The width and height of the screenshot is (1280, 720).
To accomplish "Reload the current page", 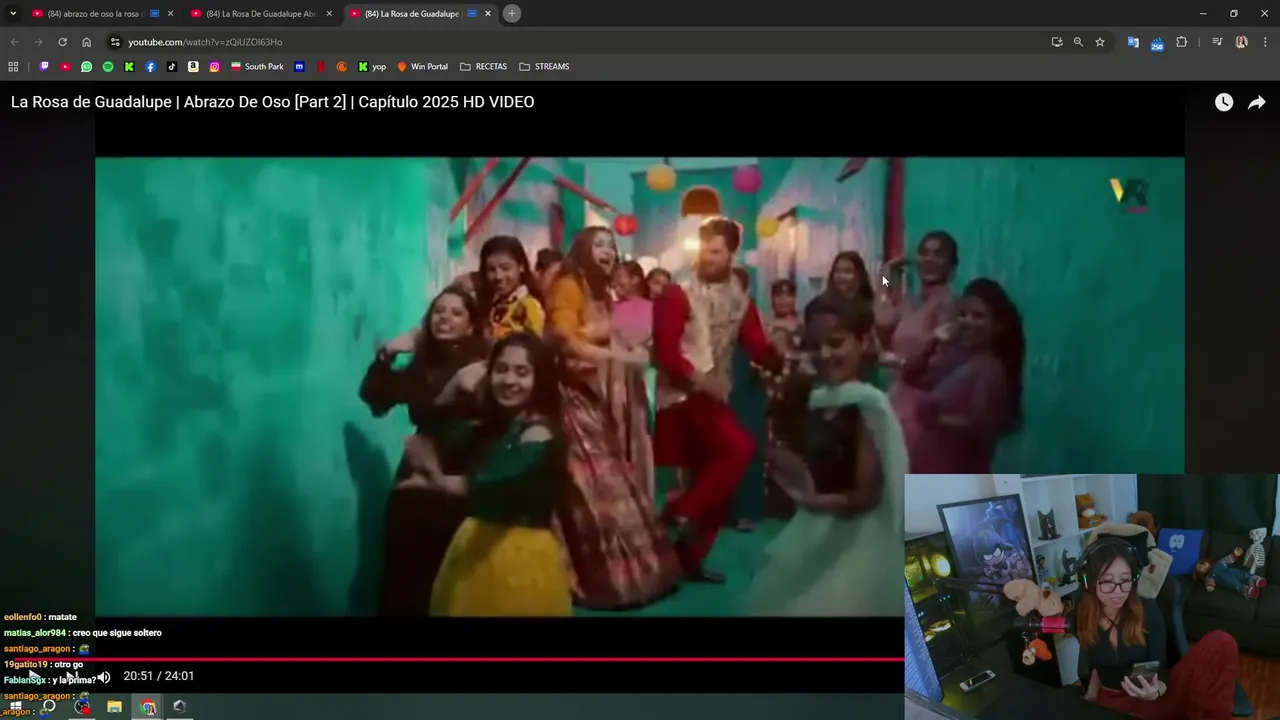I will point(62,42).
